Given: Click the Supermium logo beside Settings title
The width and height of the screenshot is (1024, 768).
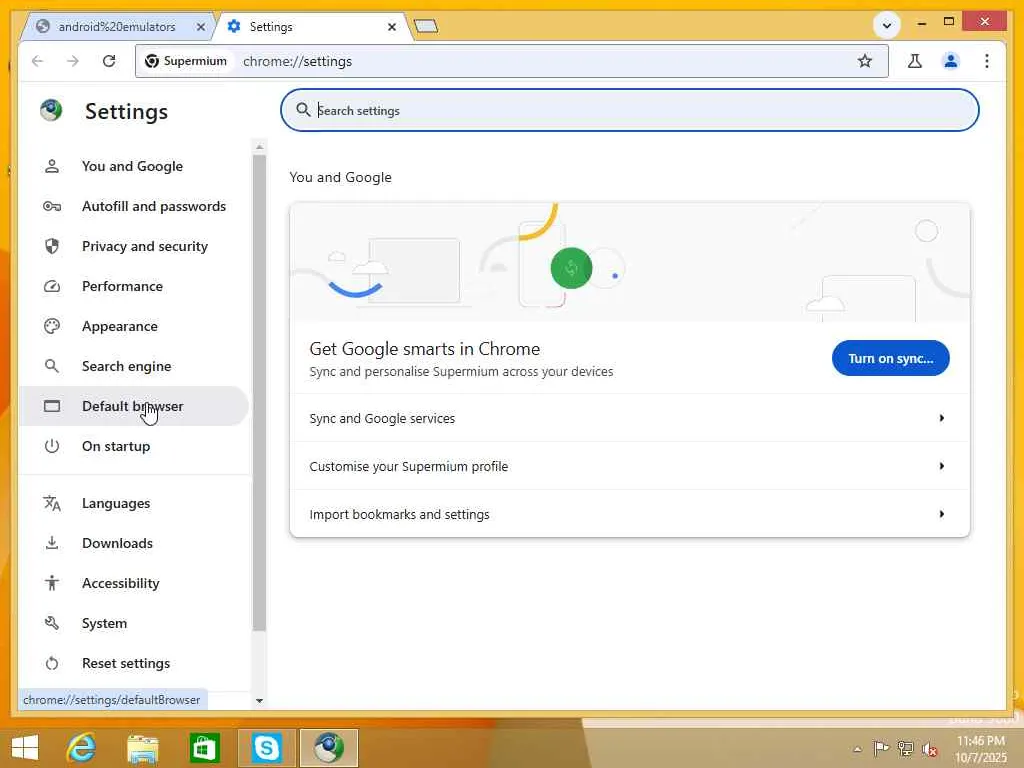Looking at the screenshot, I should point(51,110).
